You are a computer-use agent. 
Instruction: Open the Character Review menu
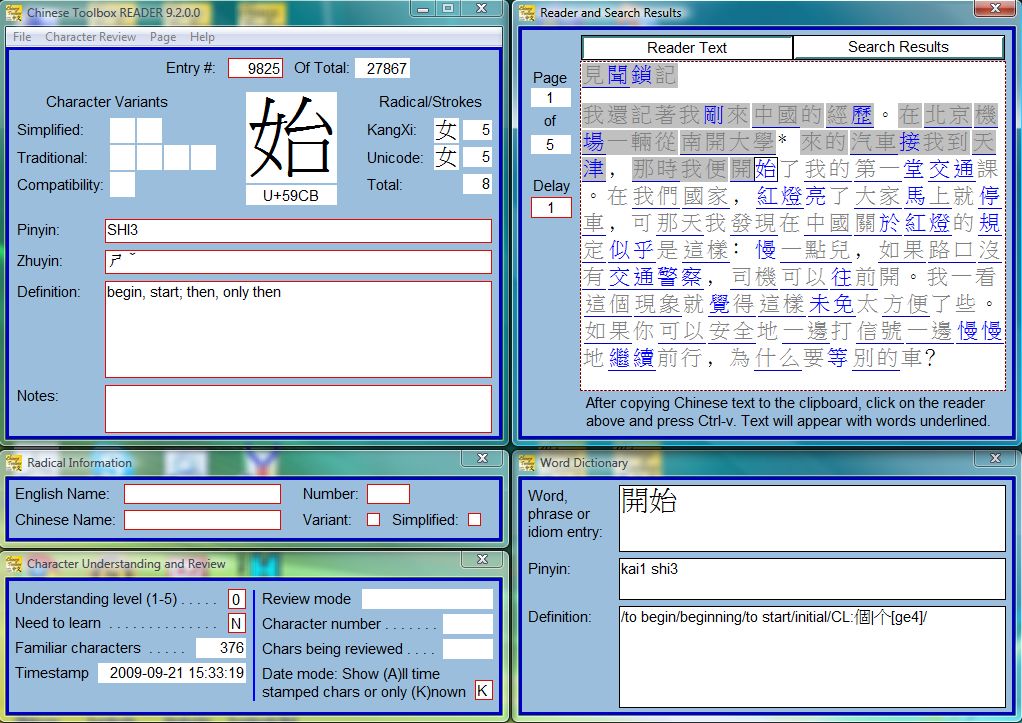[x=90, y=37]
